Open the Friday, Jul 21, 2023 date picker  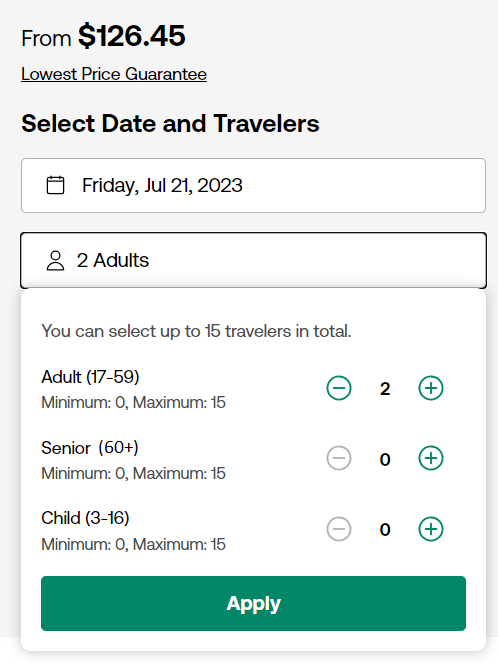[x=253, y=186]
